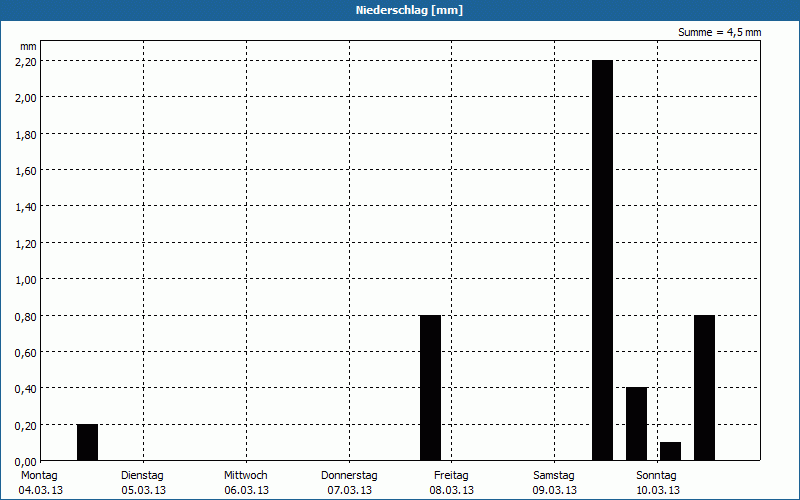Click the '1,00' y-axis value
This screenshot has height=500, width=800.
coord(26,280)
